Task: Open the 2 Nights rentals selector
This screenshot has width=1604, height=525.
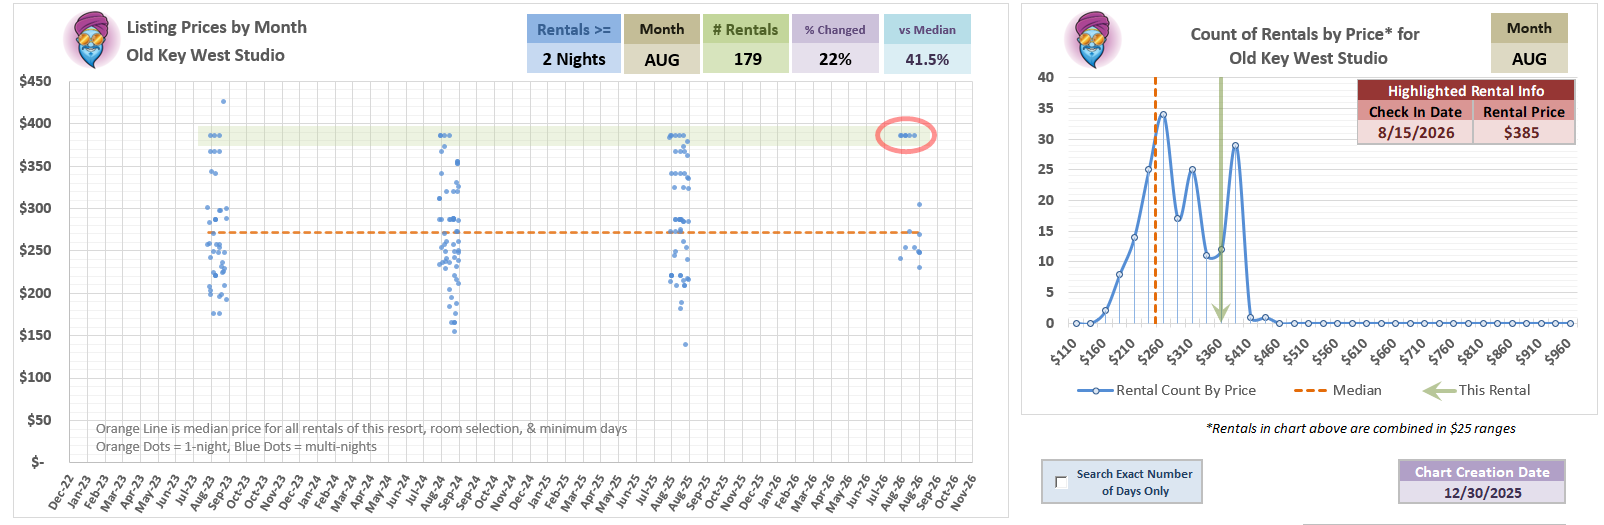Action: [x=574, y=59]
